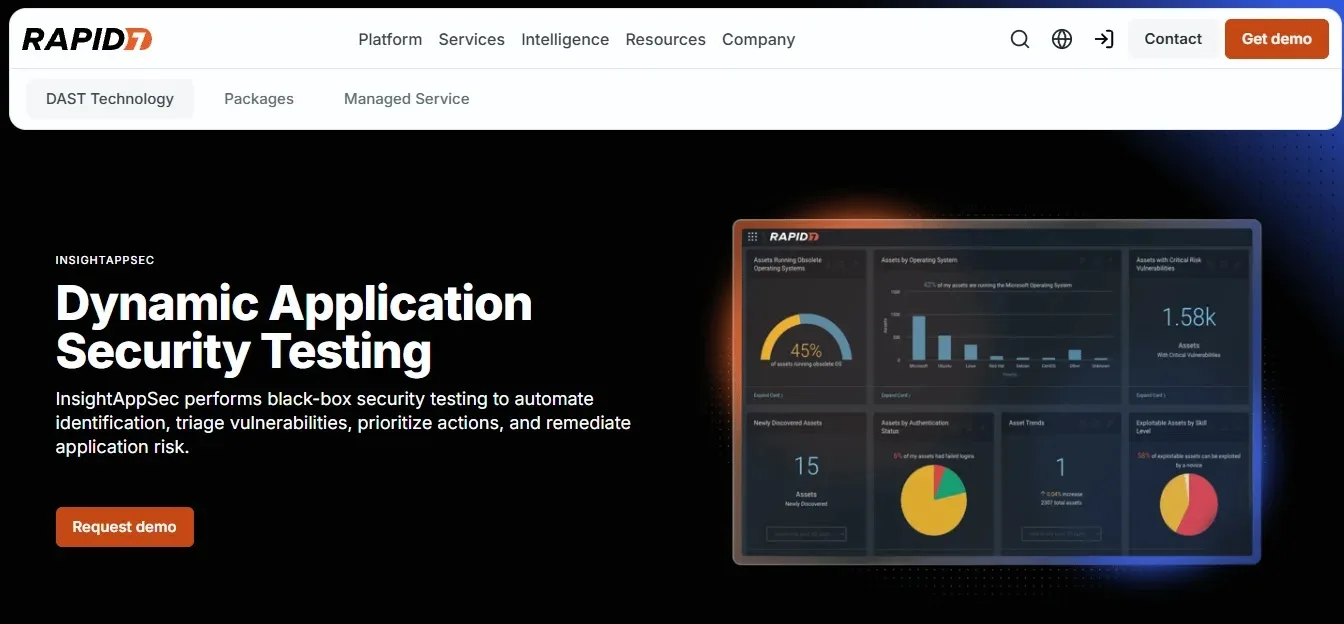Click the Request demo button
This screenshot has width=1344, height=624.
click(x=124, y=527)
